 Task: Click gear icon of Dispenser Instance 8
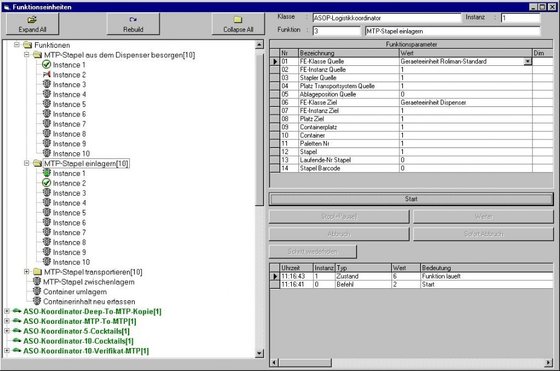46,134
